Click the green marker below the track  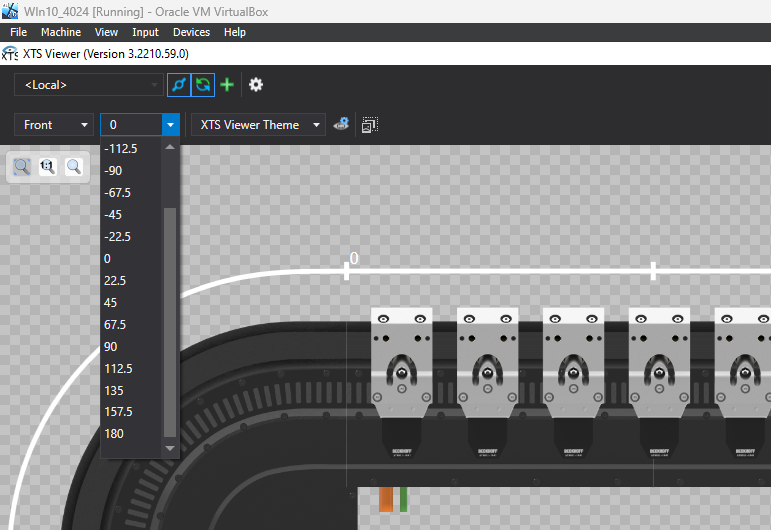click(404, 500)
